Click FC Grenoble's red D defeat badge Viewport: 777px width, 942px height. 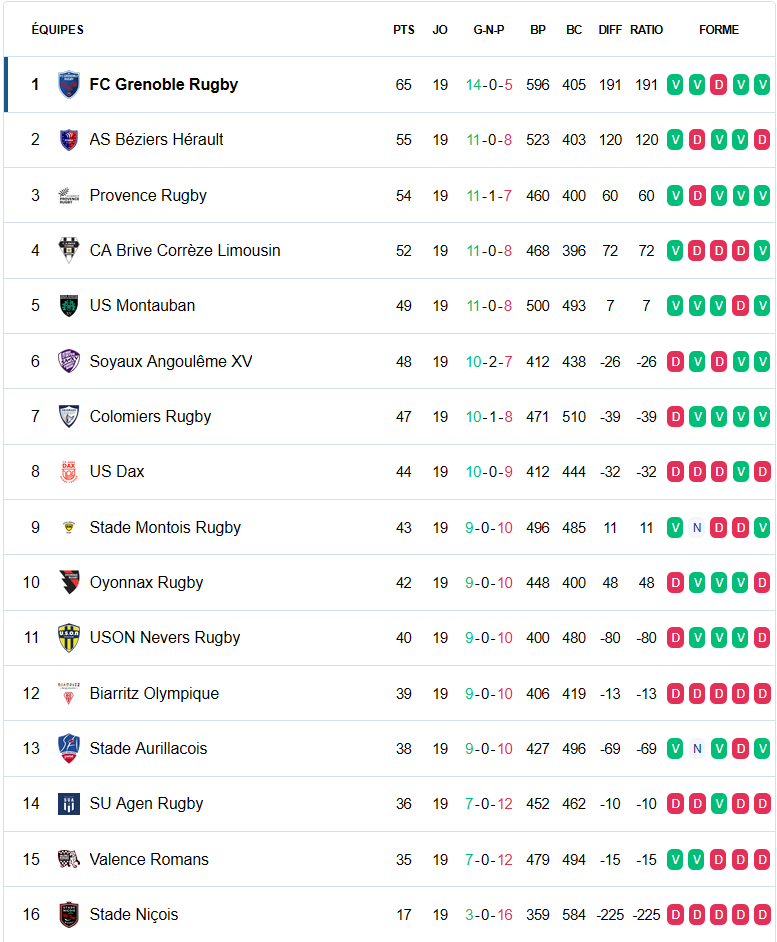click(x=719, y=85)
